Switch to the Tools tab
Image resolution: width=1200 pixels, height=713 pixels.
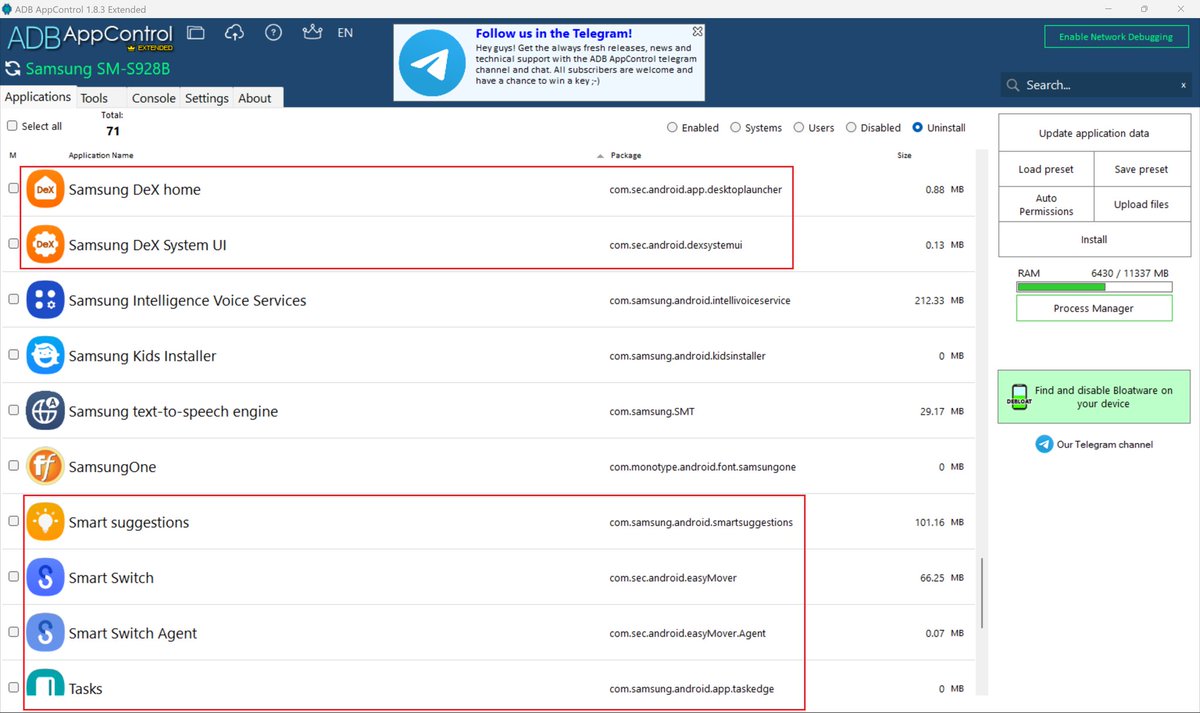(94, 98)
